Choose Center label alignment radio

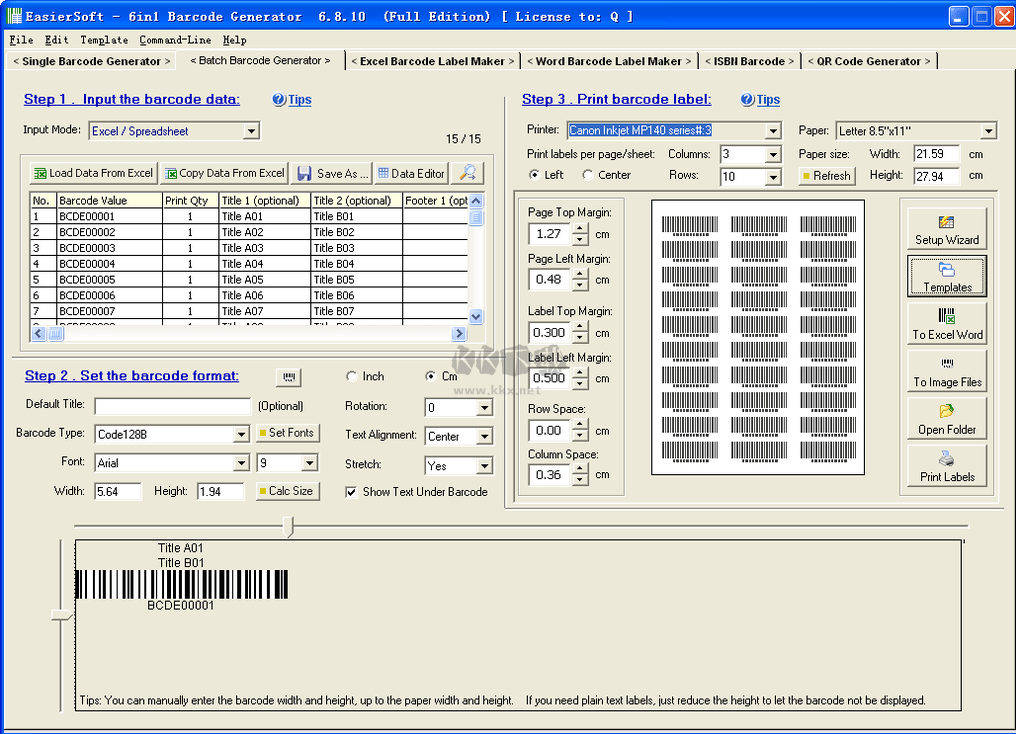coord(588,175)
